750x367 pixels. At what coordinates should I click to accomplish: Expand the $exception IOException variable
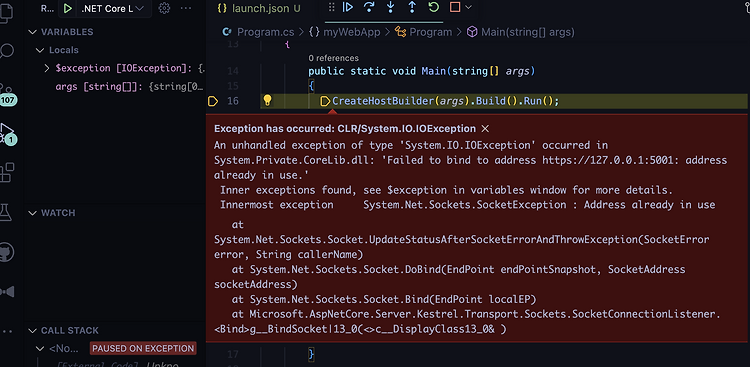[x=46, y=68]
